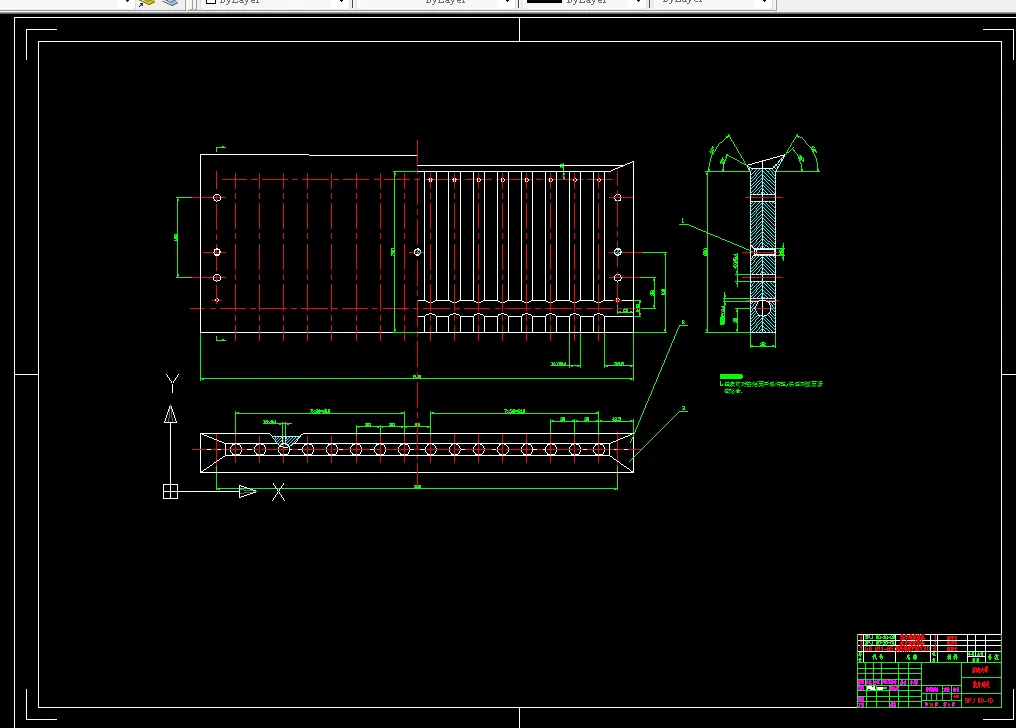Image resolution: width=1016 pixels, height=728 pixels.
Task: Open the color control ByLayer dropdown
Action: (x=275, y=3)
